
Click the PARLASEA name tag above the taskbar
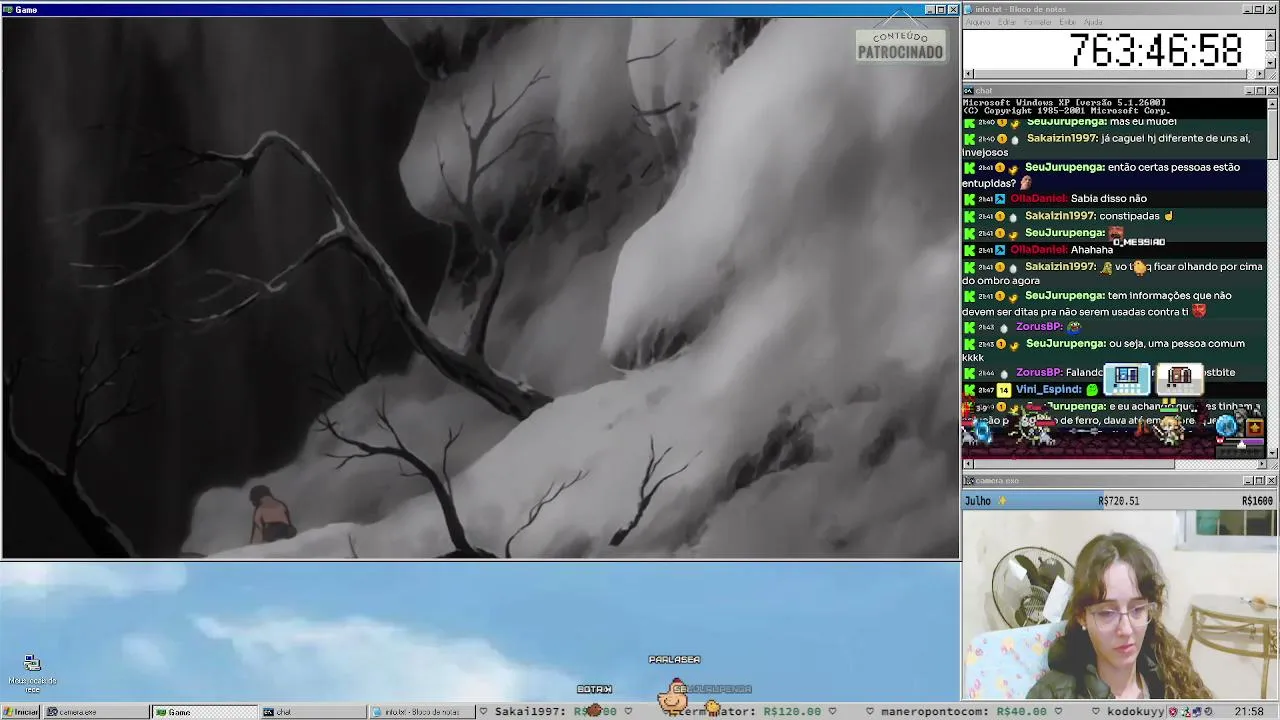pyautogui.click(x=674, y=660)
